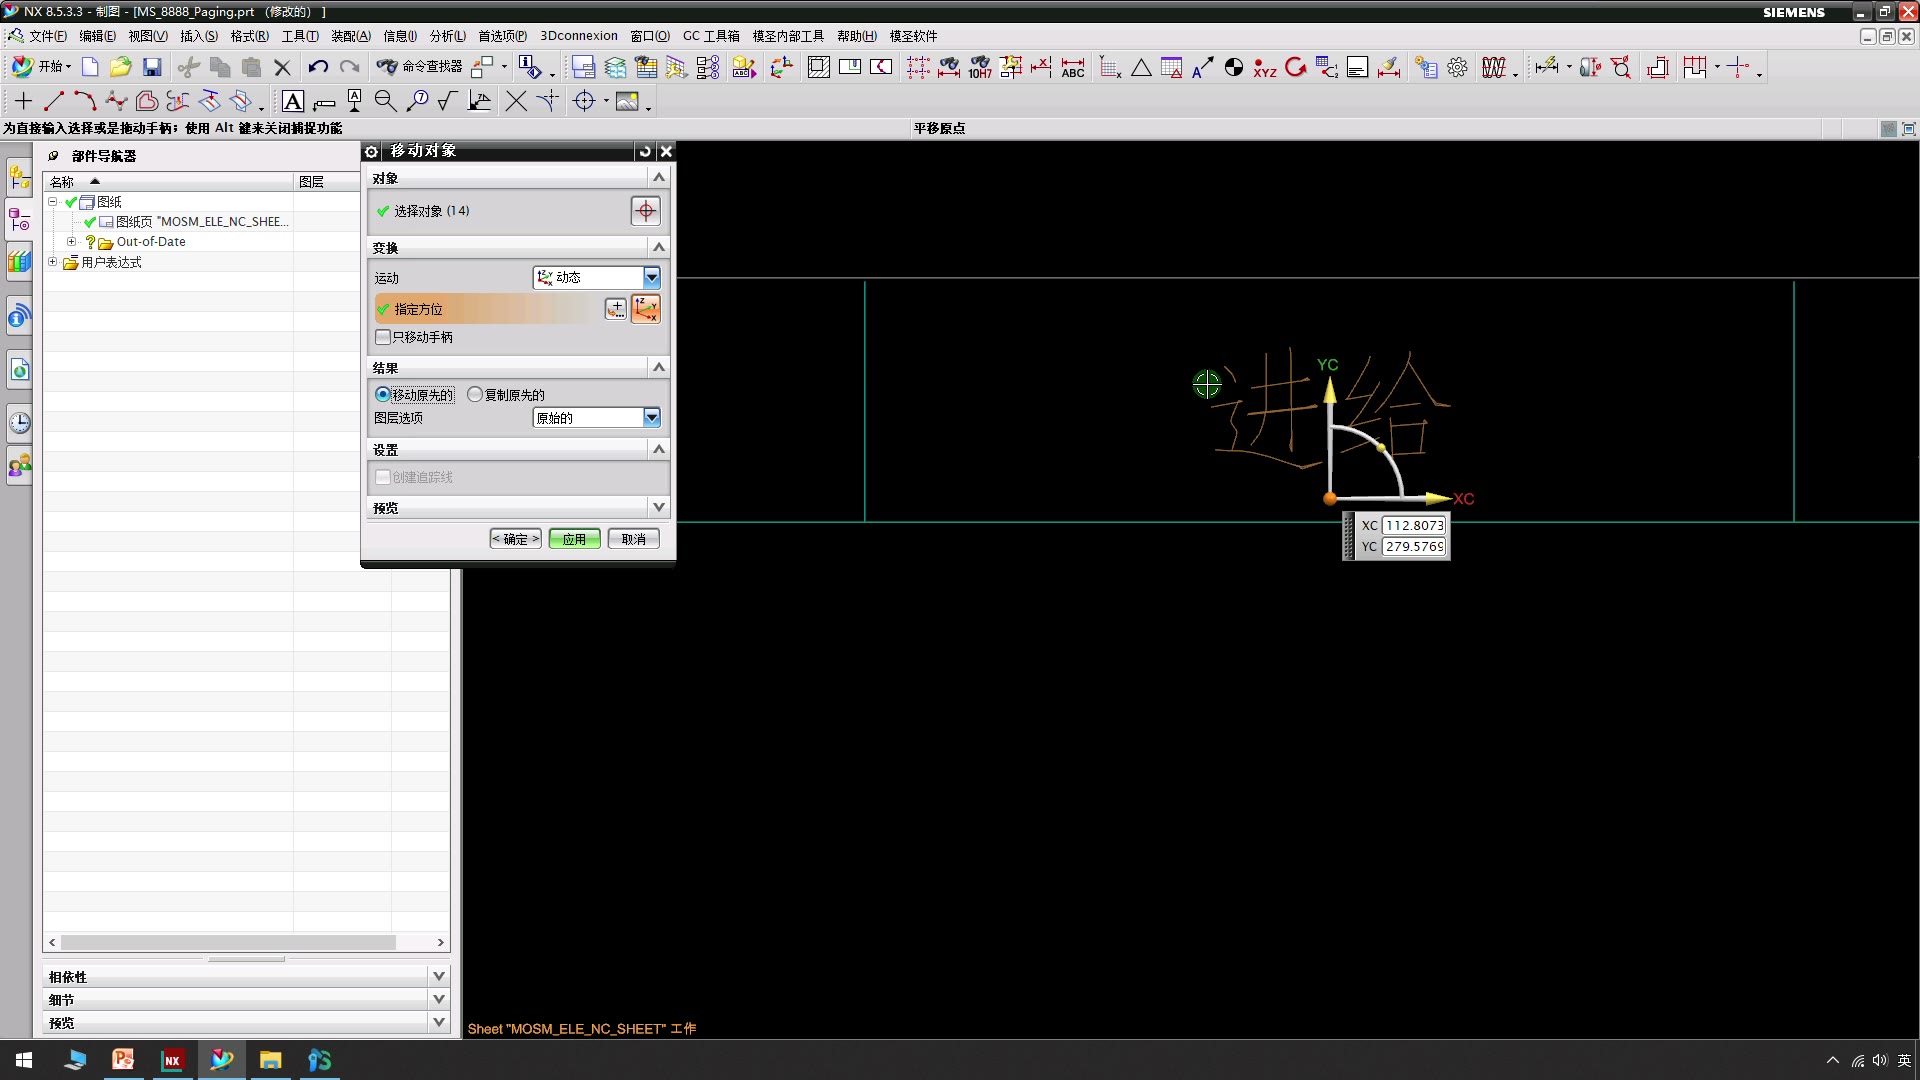This screenshot has width=1920, height=1080.
Task: Toggle the checkmark on 图纸 tree node
Action: tap(71, 202)
